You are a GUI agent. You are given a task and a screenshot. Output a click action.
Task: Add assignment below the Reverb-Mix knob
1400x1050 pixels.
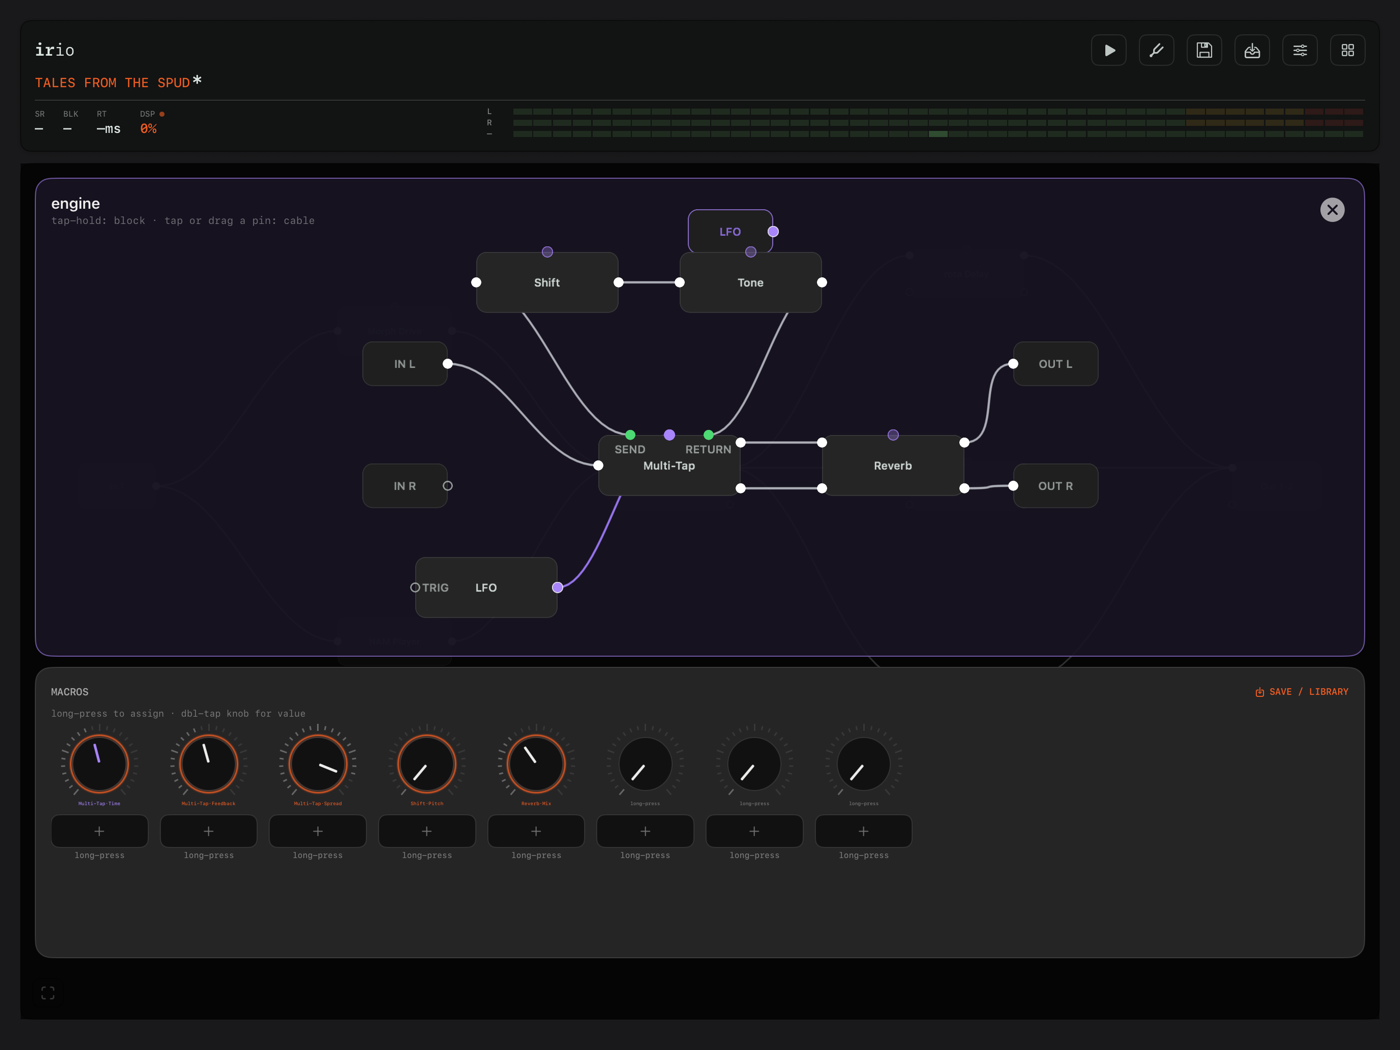[536, 831]
